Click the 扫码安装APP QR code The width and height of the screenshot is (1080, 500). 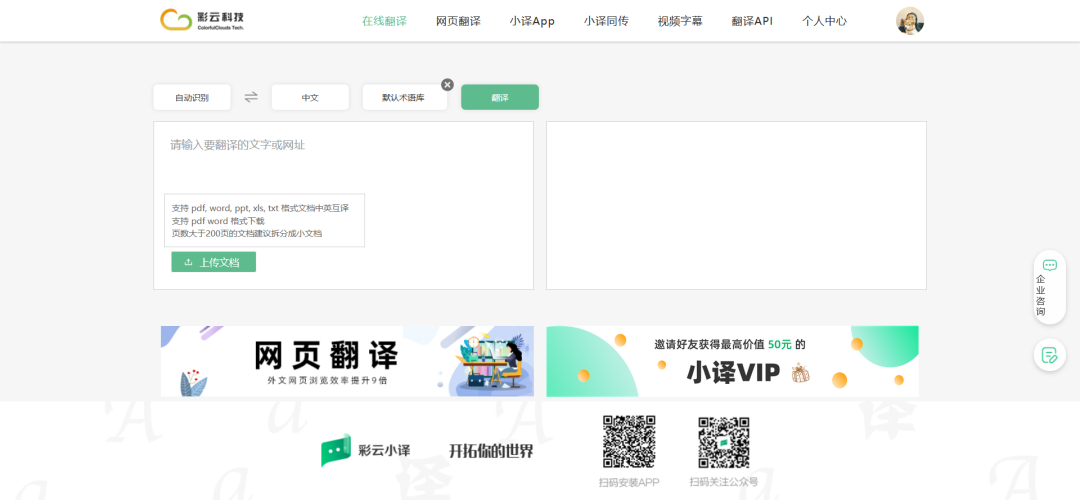pos(629,442)
